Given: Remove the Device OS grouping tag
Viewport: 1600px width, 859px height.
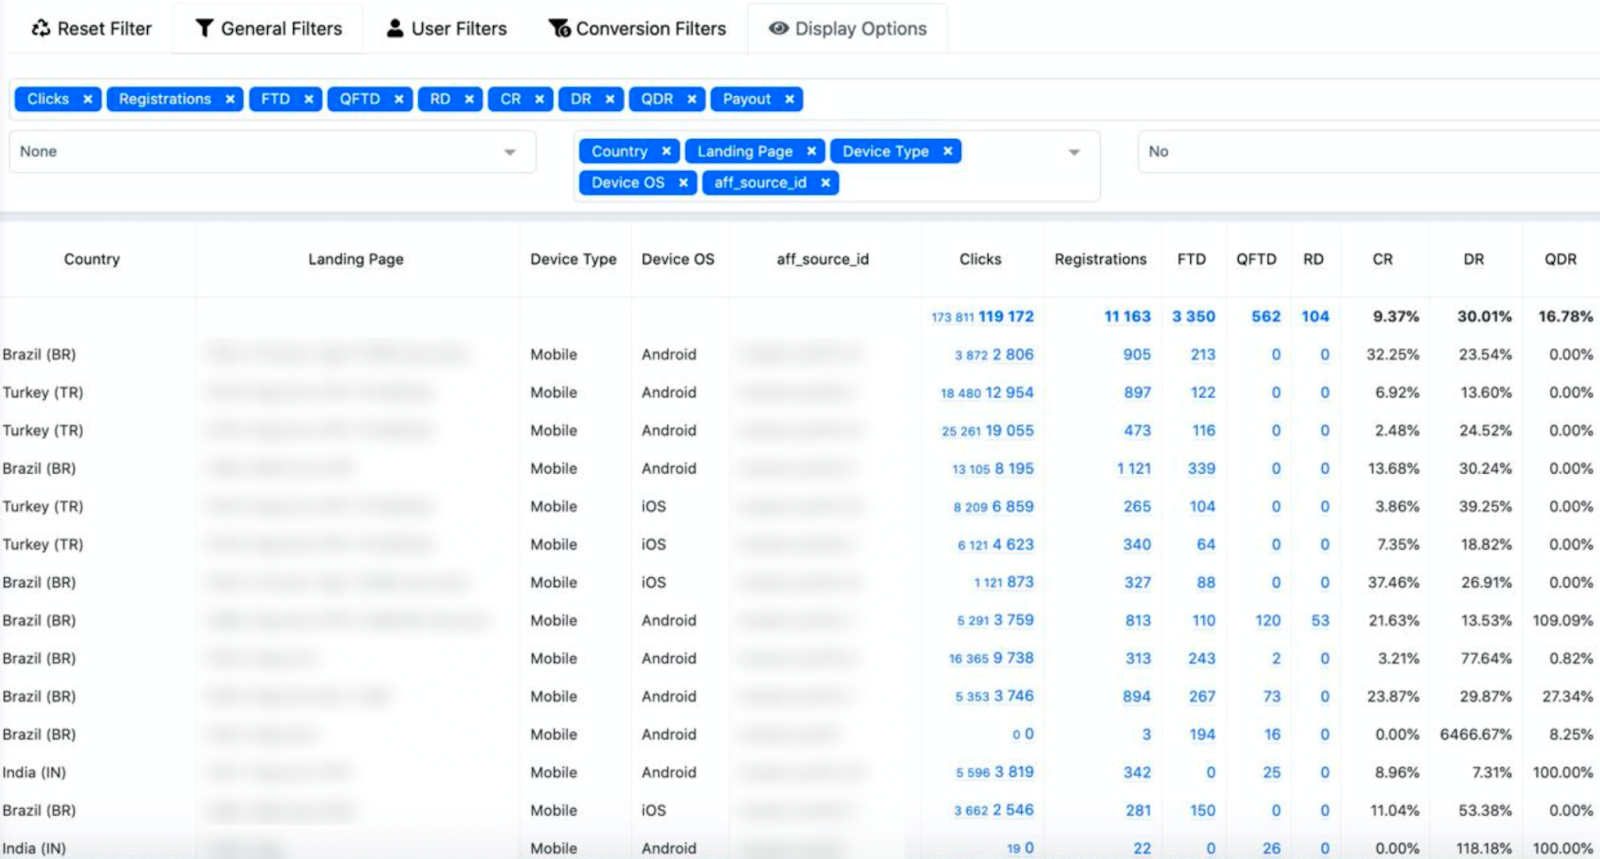Looking at the screenshot, I should click(x=683, y=183).
